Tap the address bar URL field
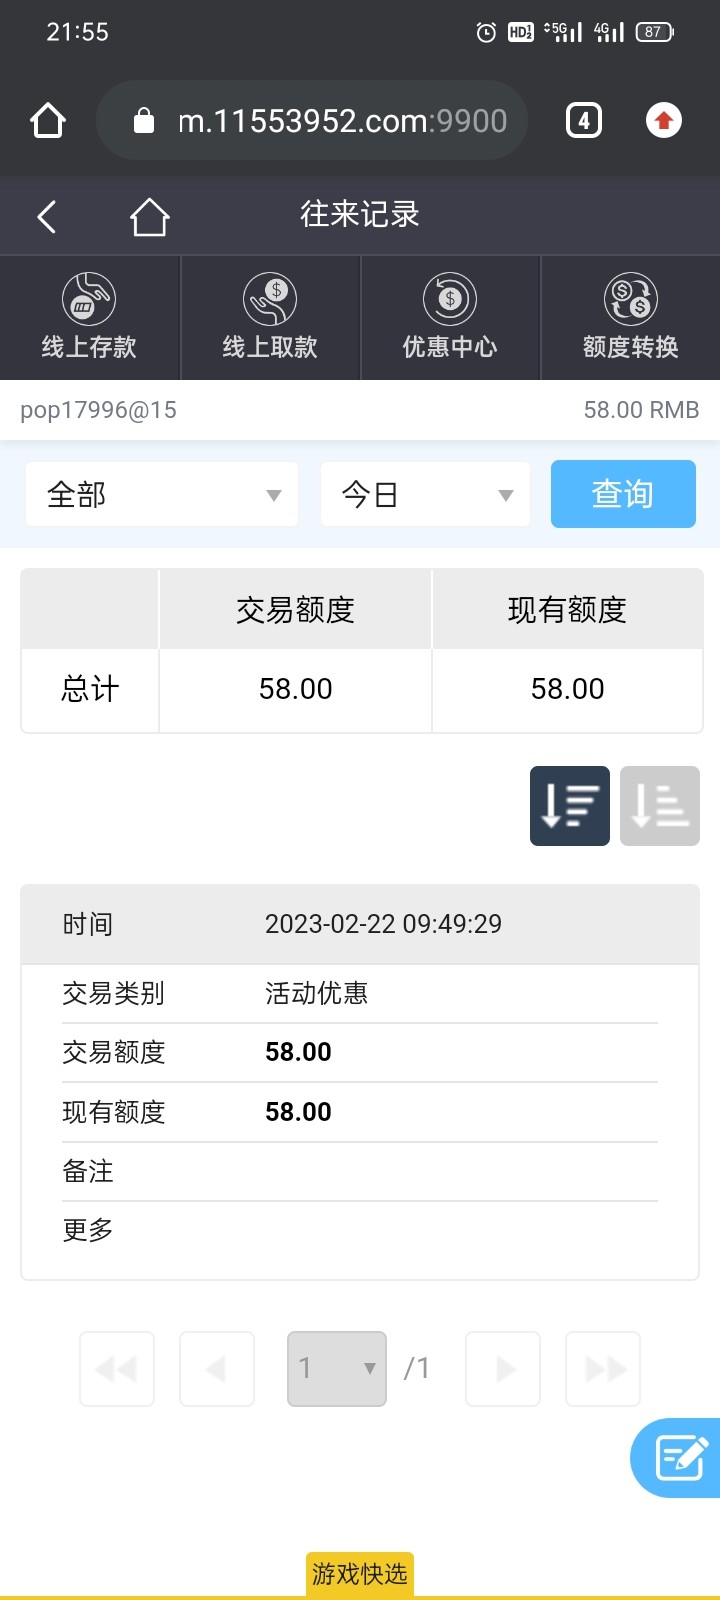Screen dimensions: 720x1600 340,121
